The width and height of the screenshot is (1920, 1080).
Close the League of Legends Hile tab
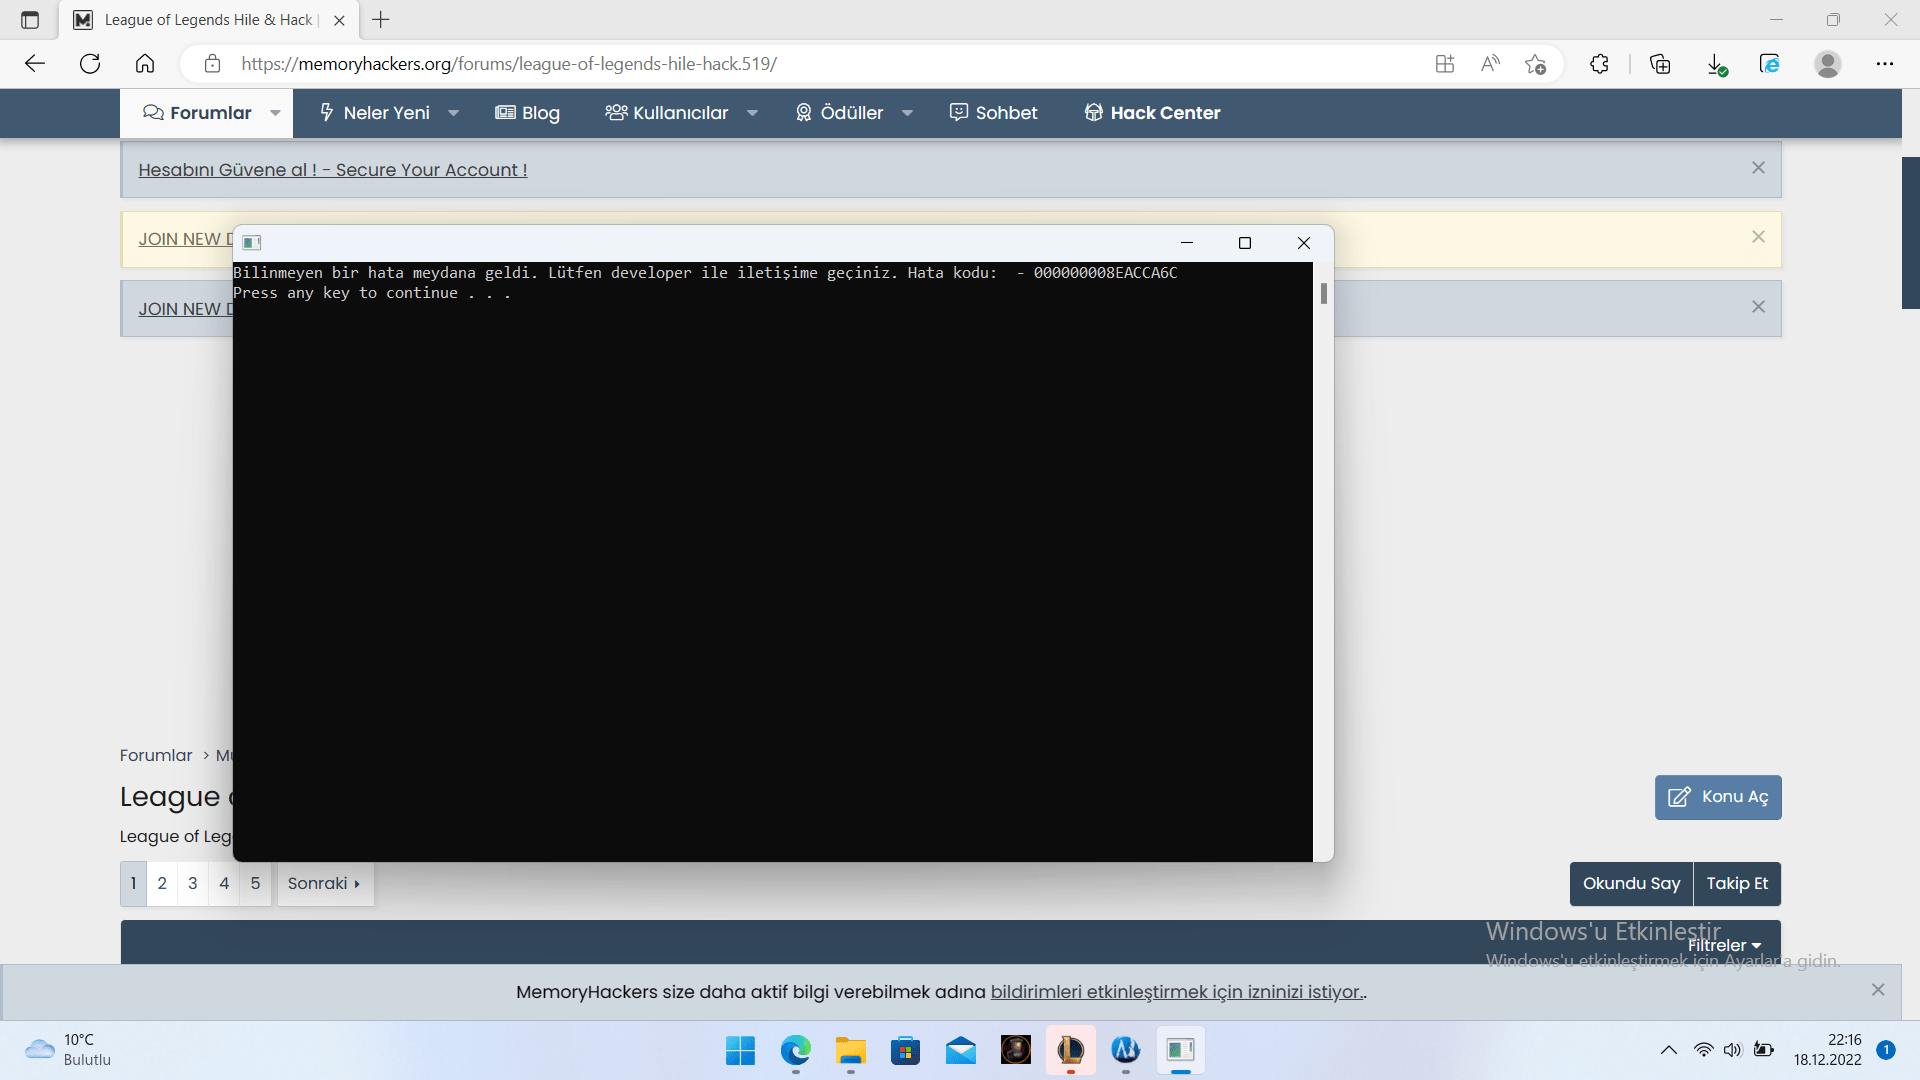(x=339, y=20)
